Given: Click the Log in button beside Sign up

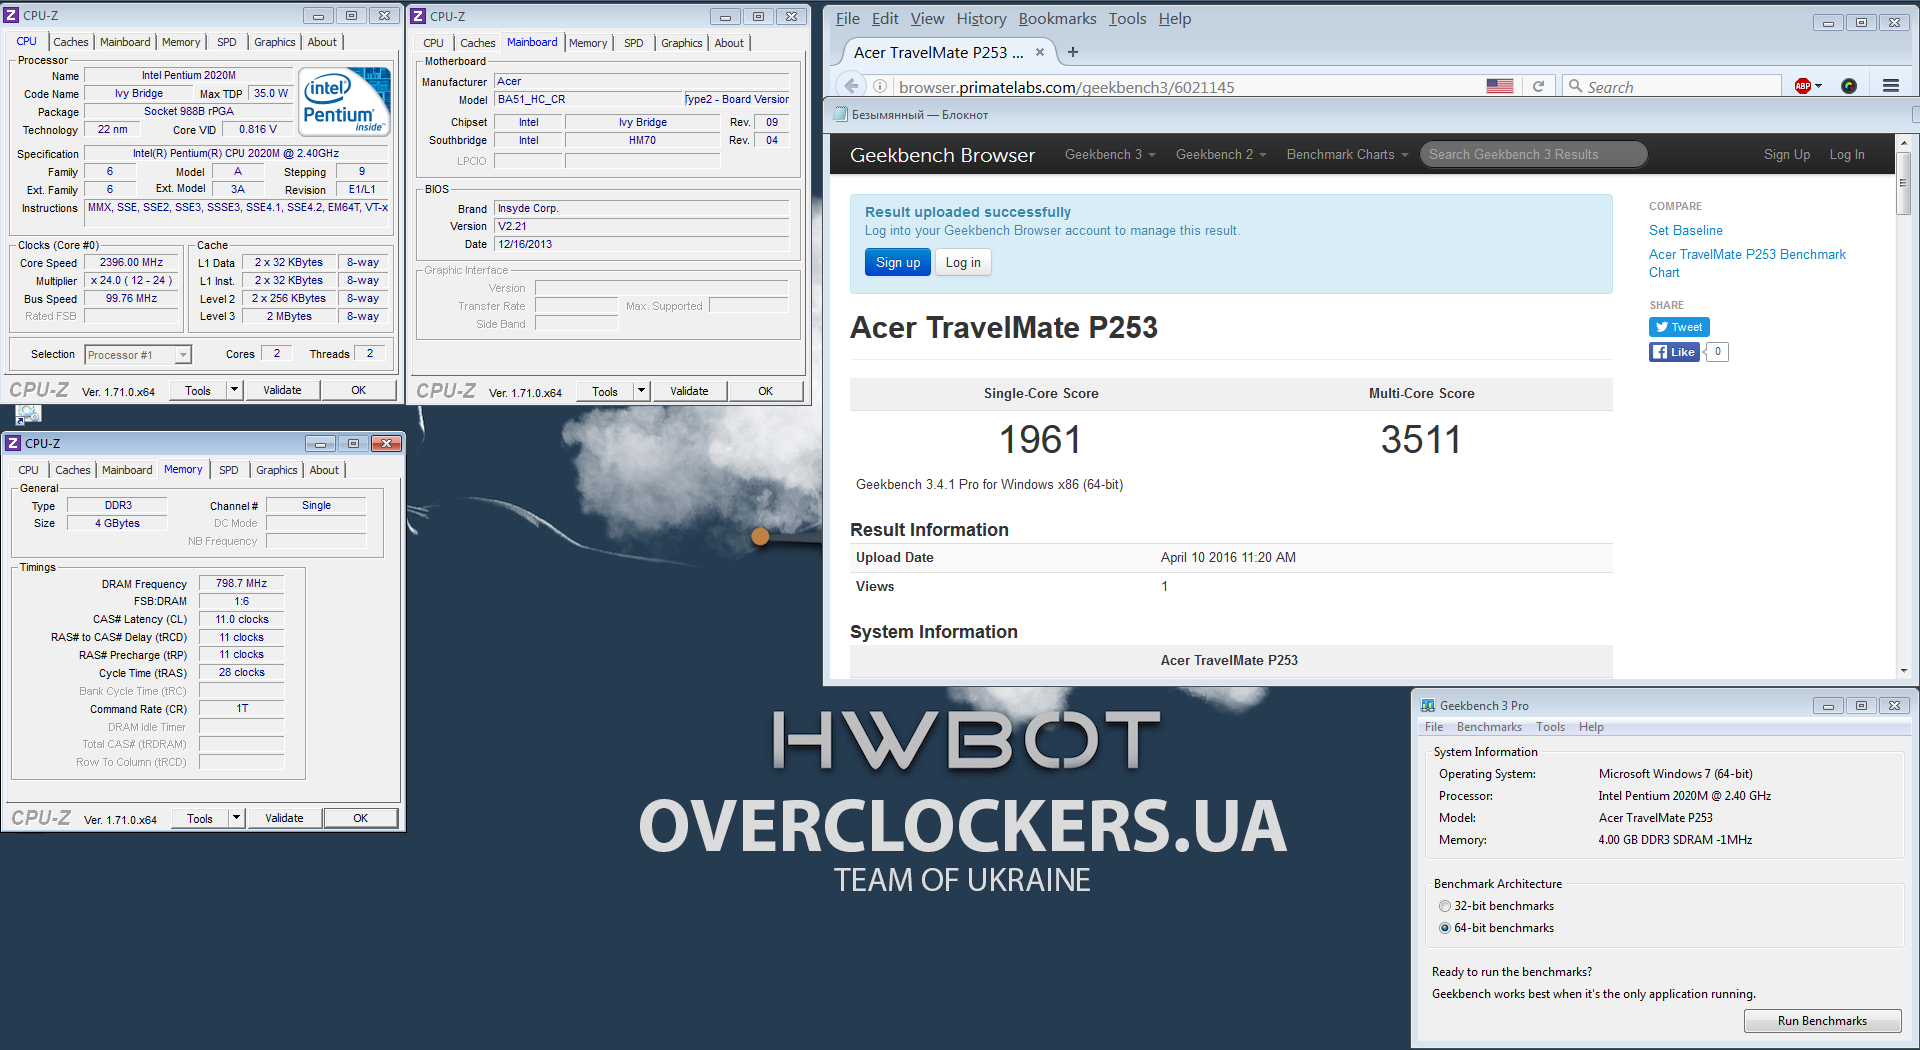Looking at the screenshot, I should (x=963, y=262).
